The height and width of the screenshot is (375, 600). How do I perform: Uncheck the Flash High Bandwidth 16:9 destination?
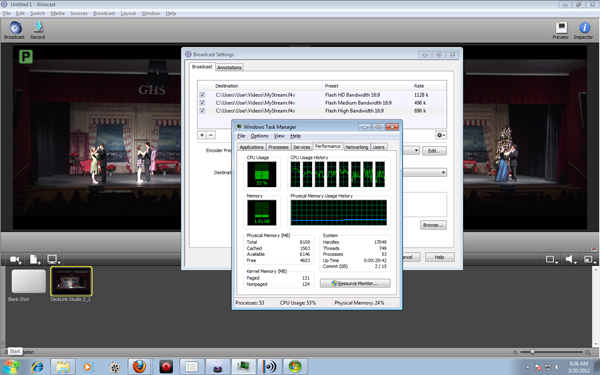tap(202, 111)
